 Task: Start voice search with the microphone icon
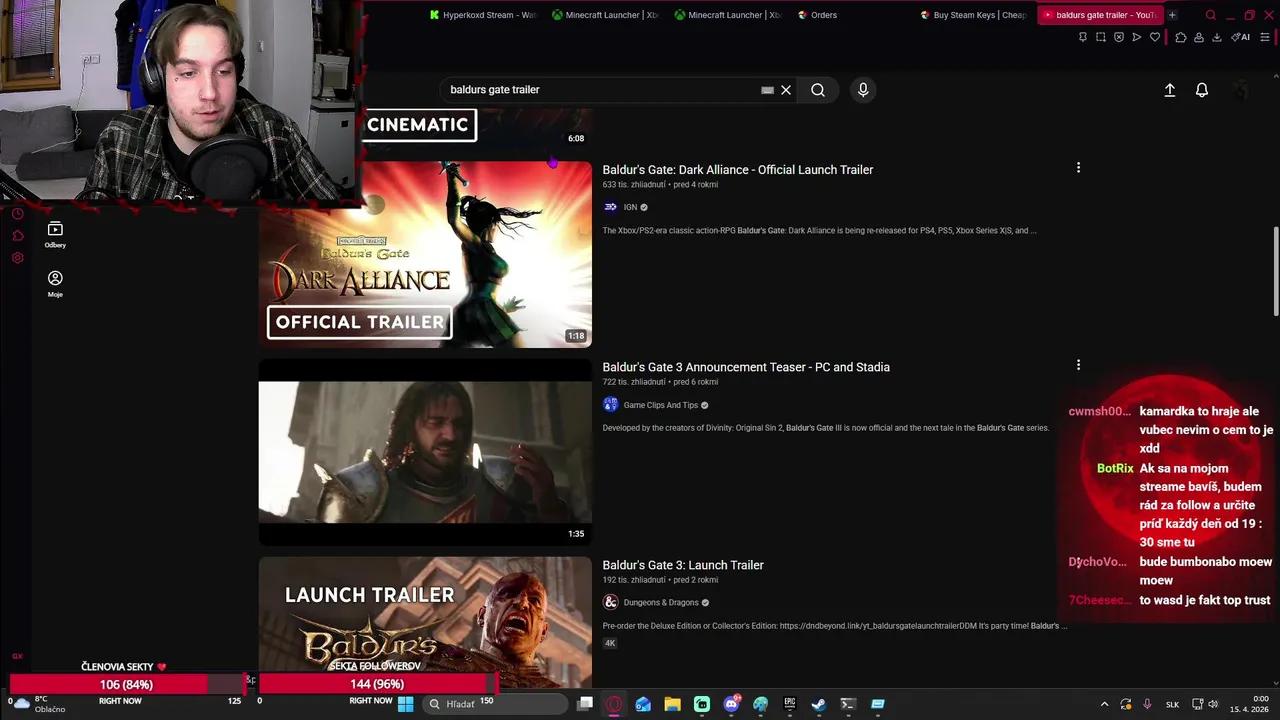coord(863,90)
